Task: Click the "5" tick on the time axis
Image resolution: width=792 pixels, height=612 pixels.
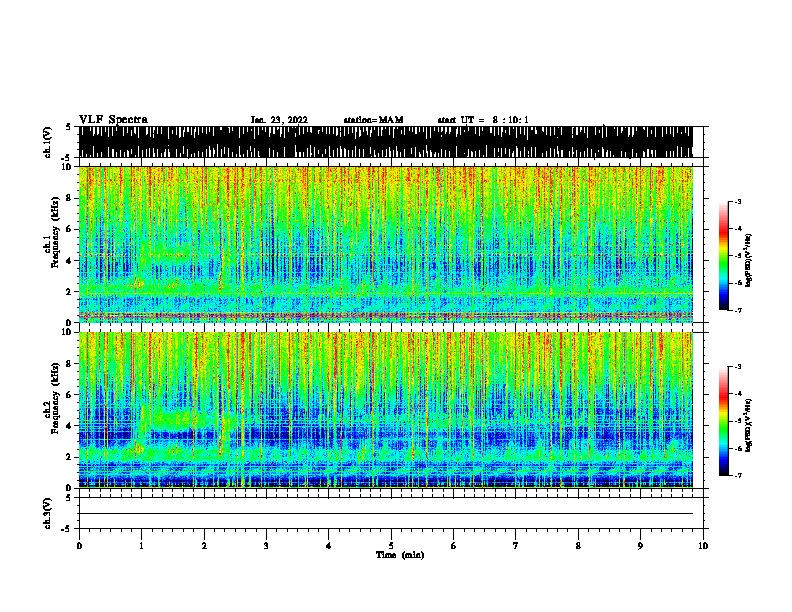Action: click(391, 545)
